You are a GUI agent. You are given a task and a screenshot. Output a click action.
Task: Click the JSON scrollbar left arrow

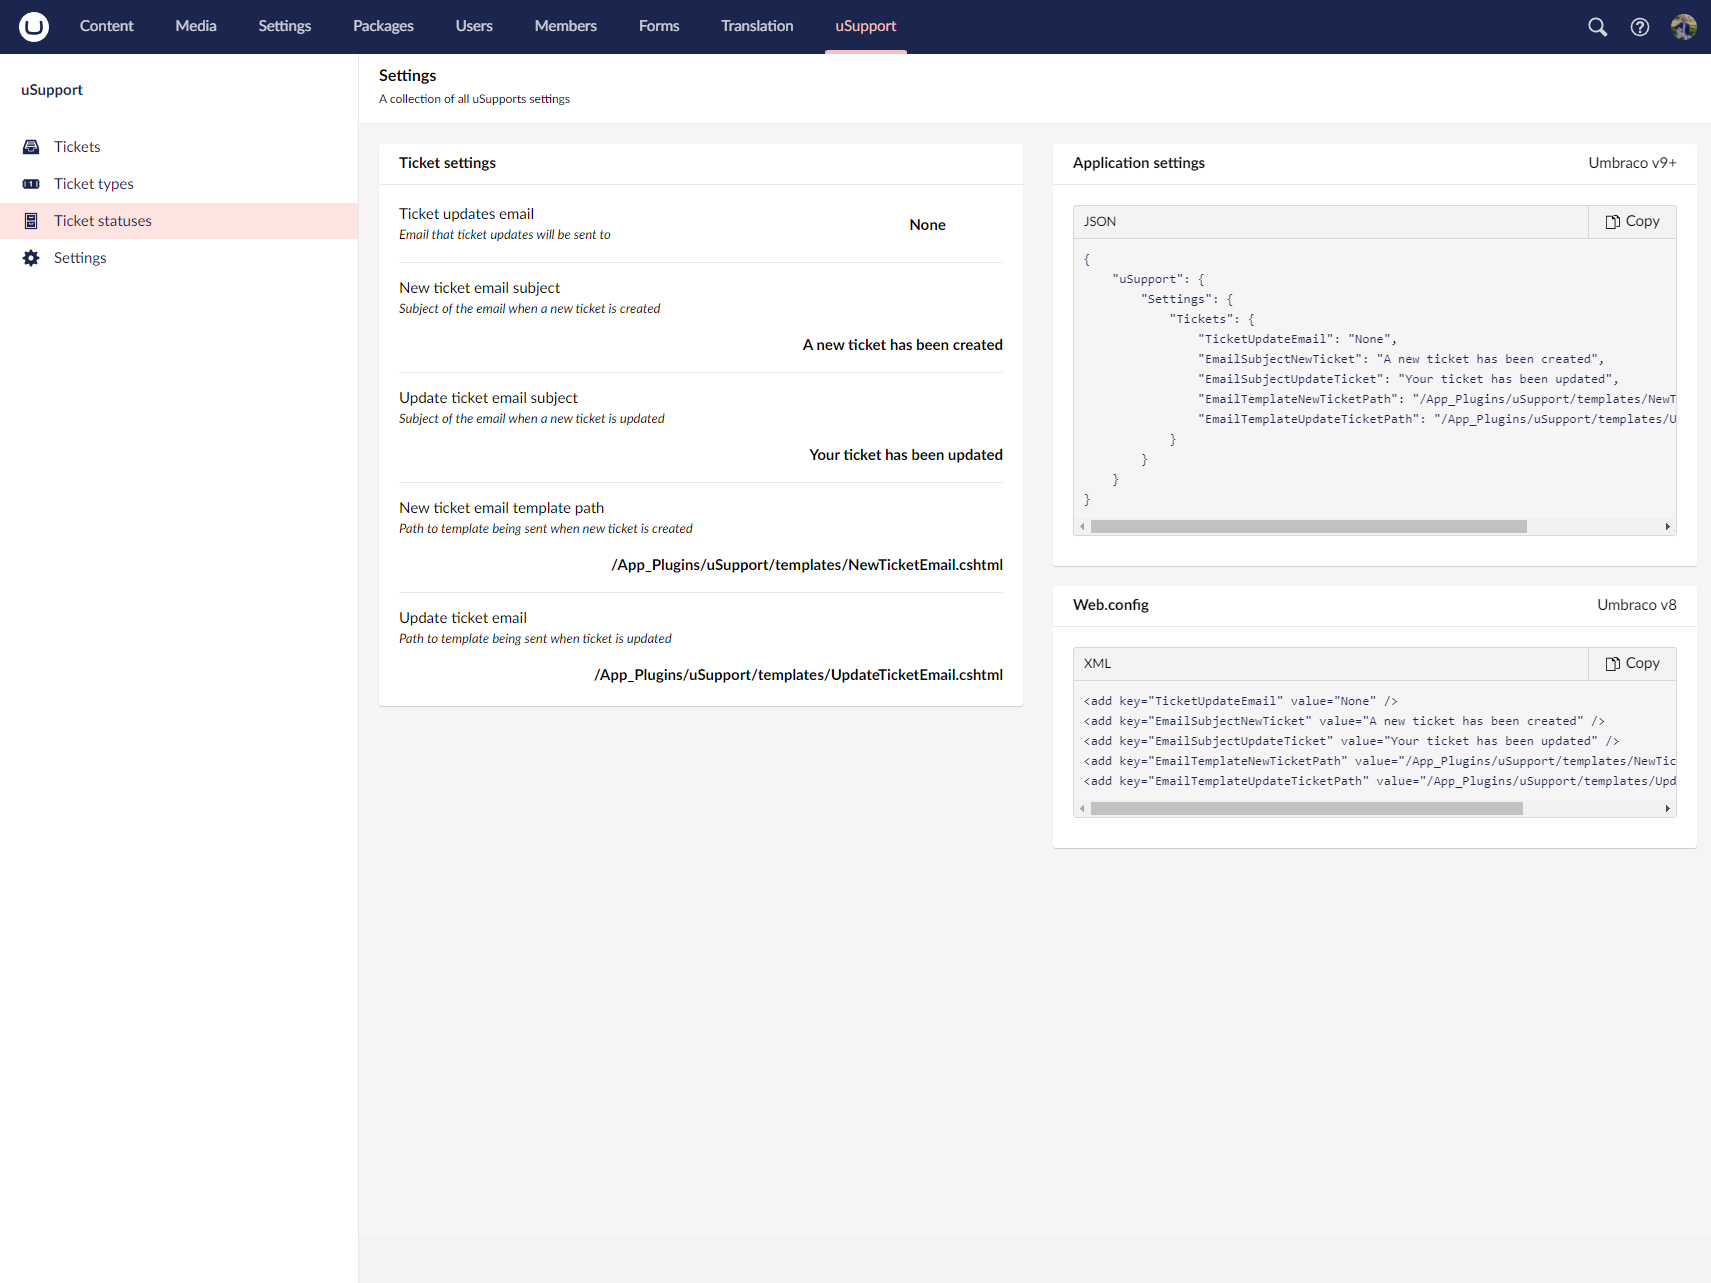click(1082, 526)
